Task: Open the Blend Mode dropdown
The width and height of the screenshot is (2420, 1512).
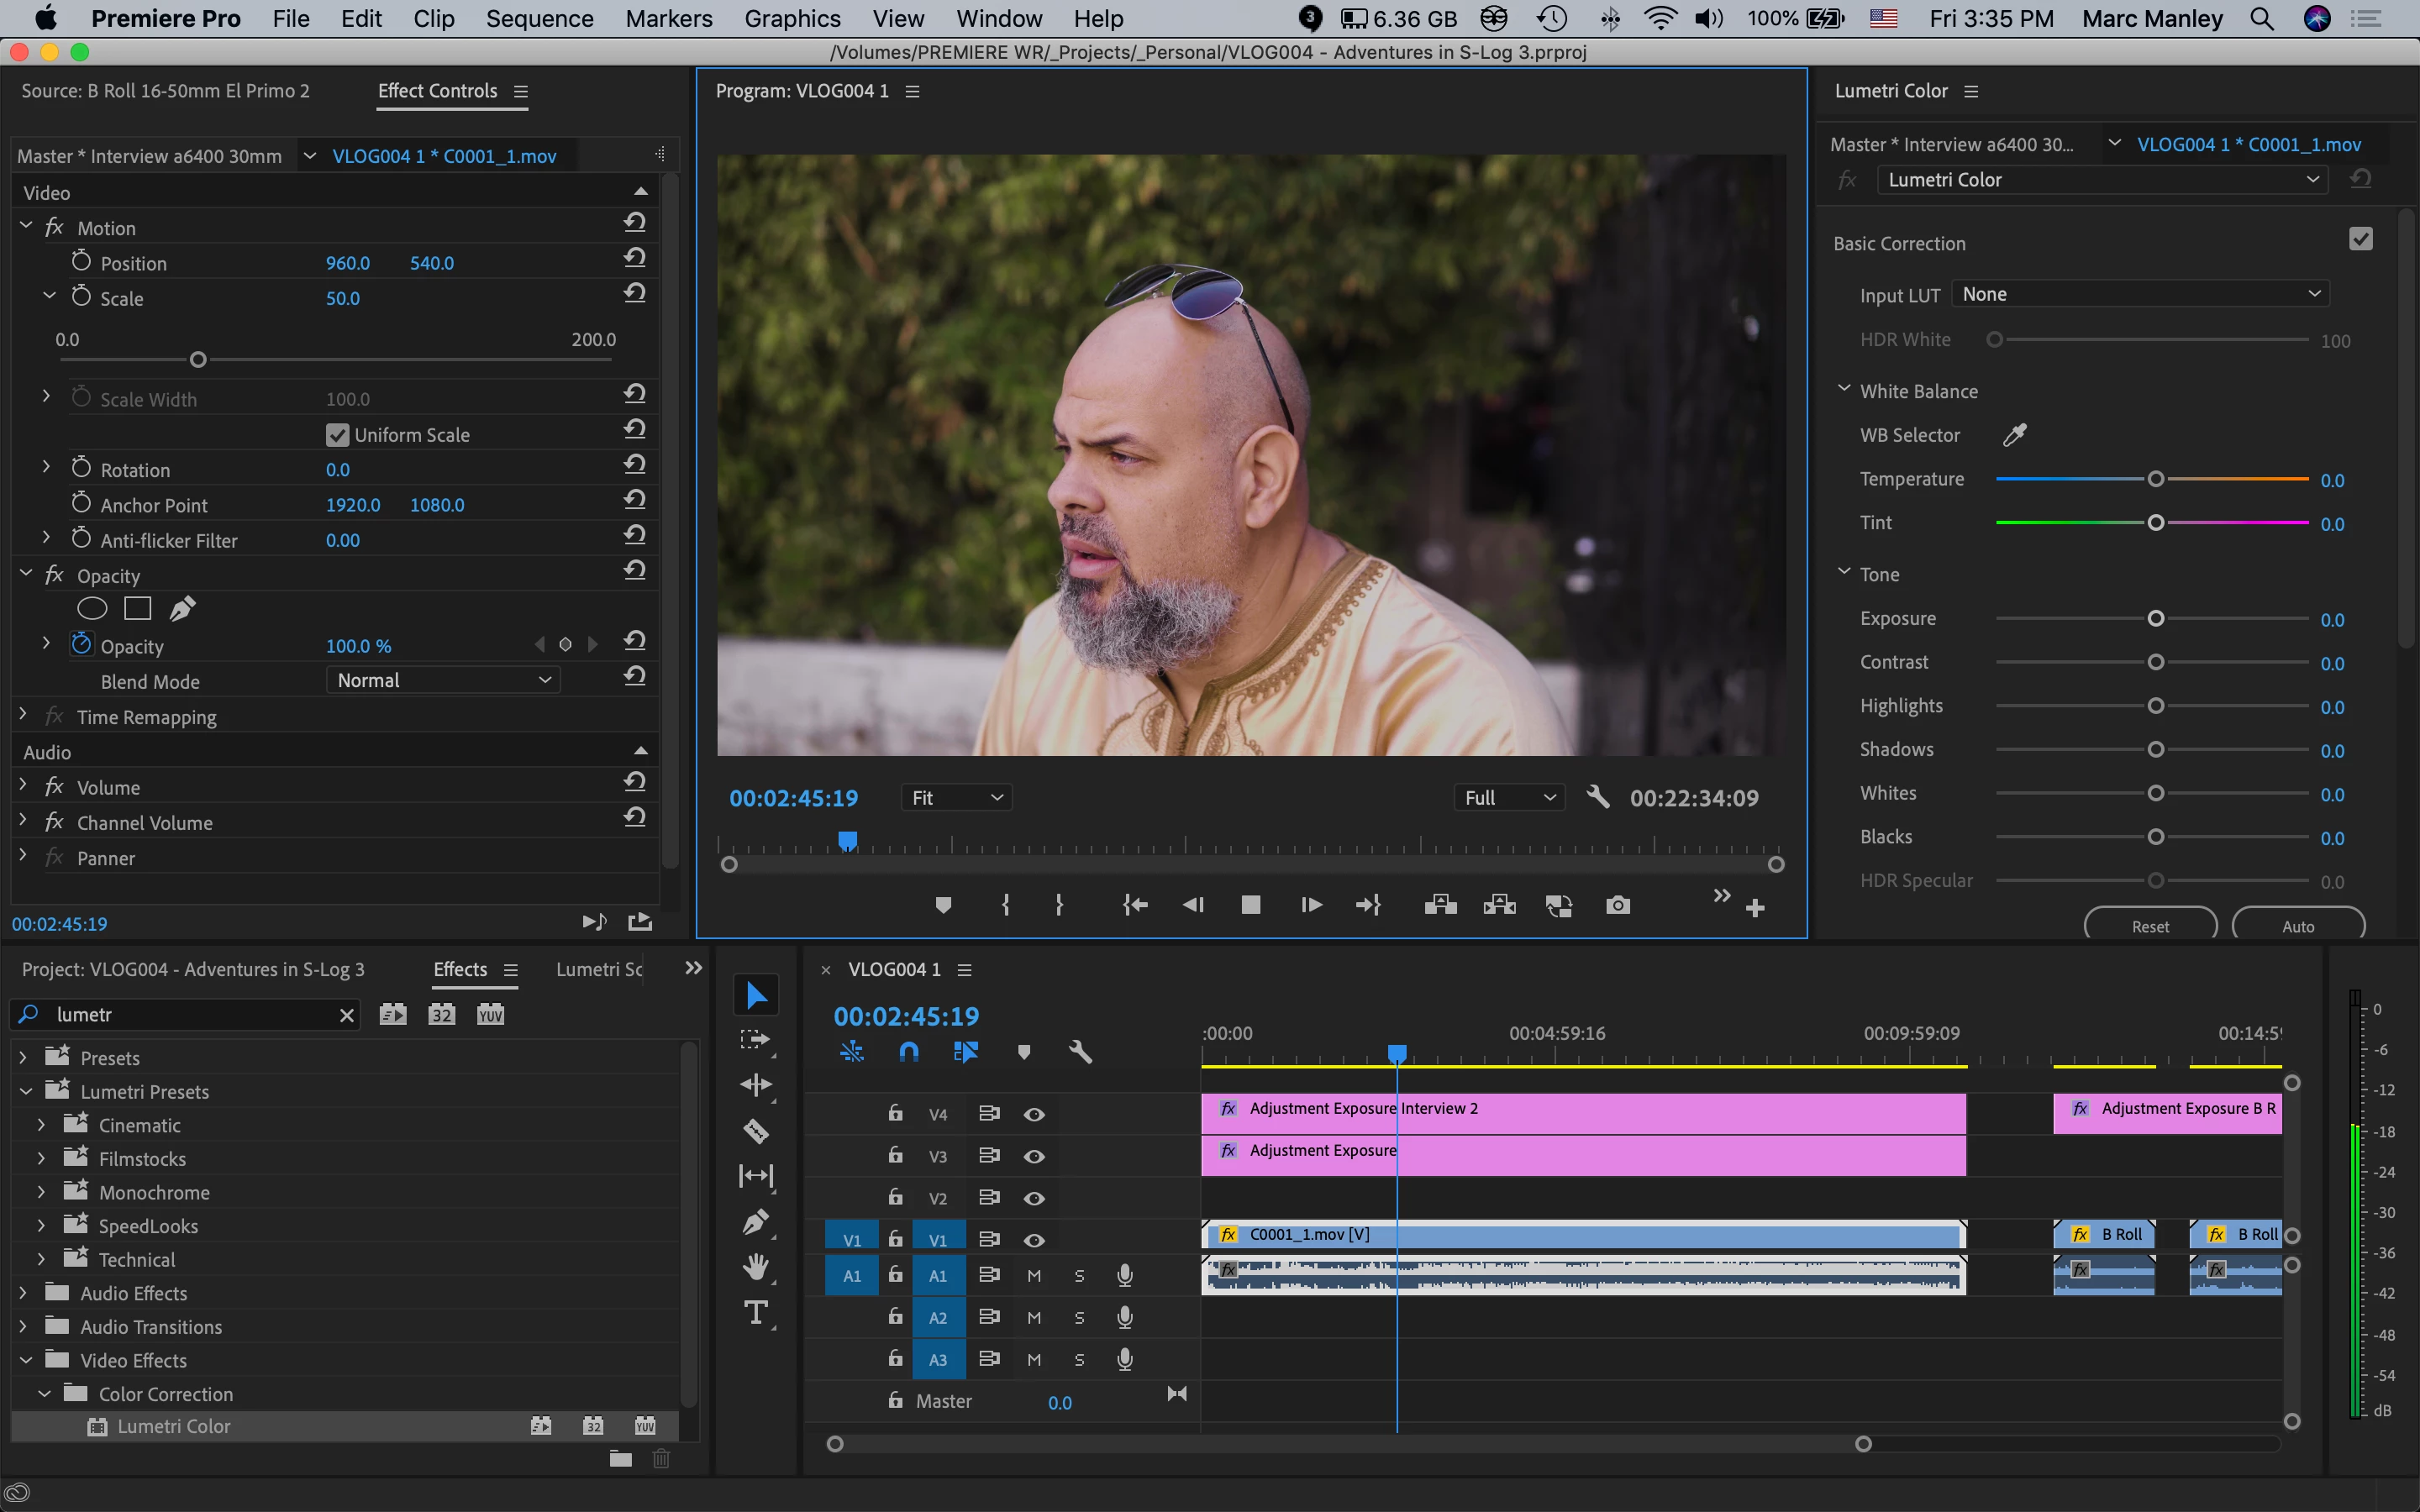Action: (443, 680)
